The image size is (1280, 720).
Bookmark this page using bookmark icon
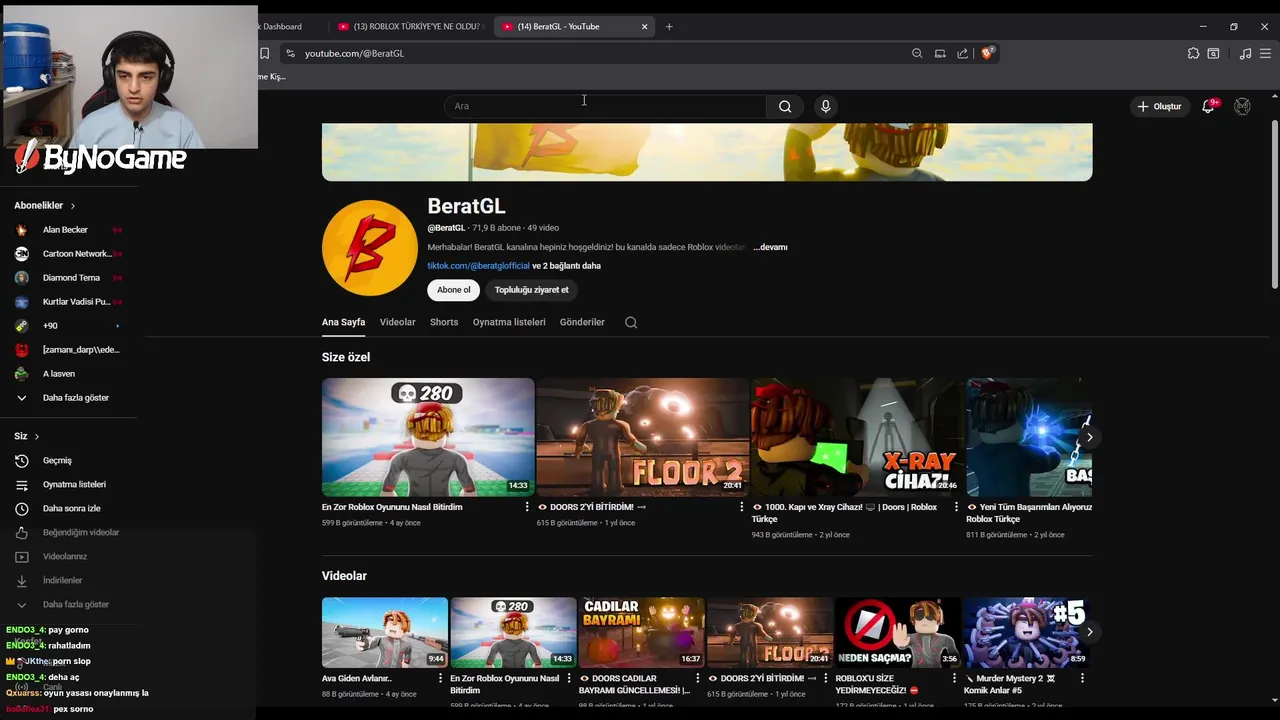click(265, 53)
